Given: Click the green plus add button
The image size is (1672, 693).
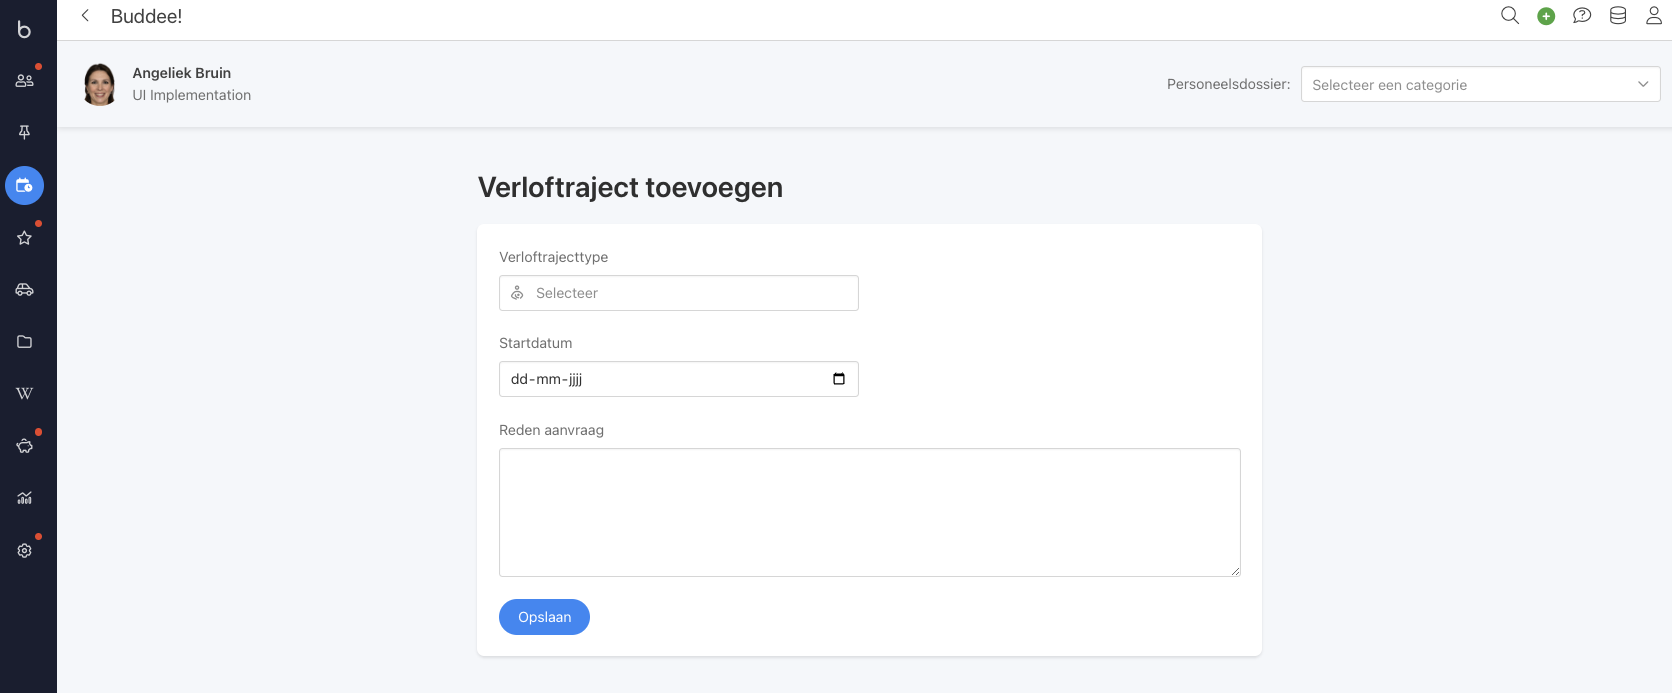Looking at the screenshot, I should (1546, 16).
